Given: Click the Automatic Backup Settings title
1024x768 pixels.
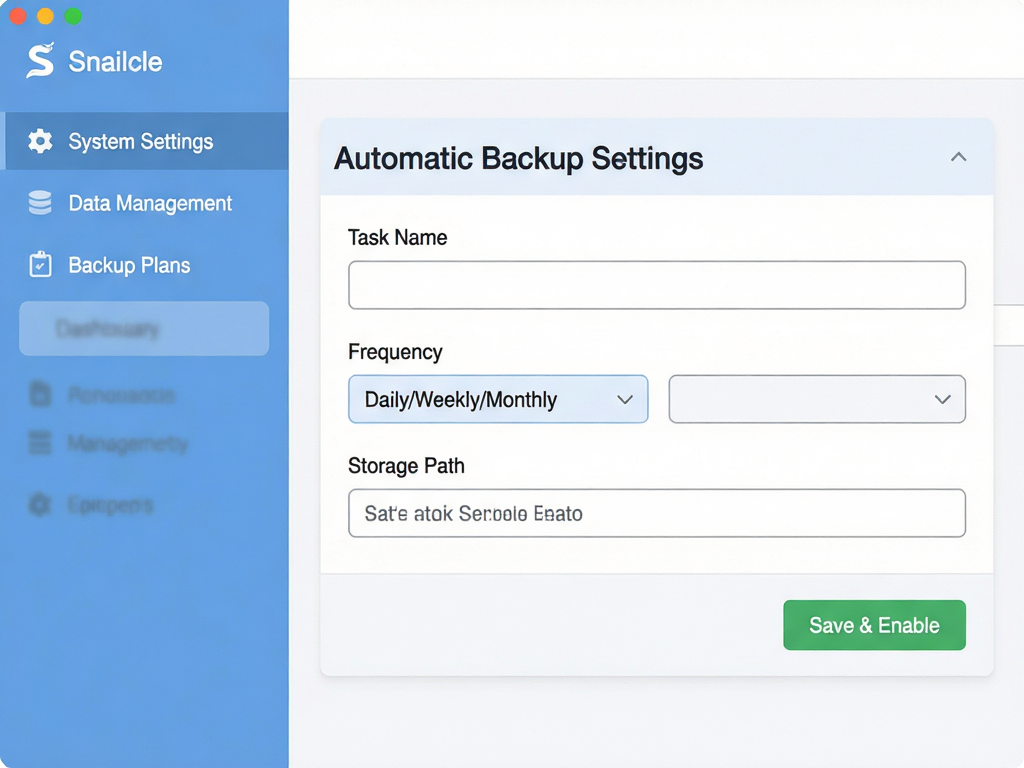Looking at the screenshot, I should click(519, 159).
